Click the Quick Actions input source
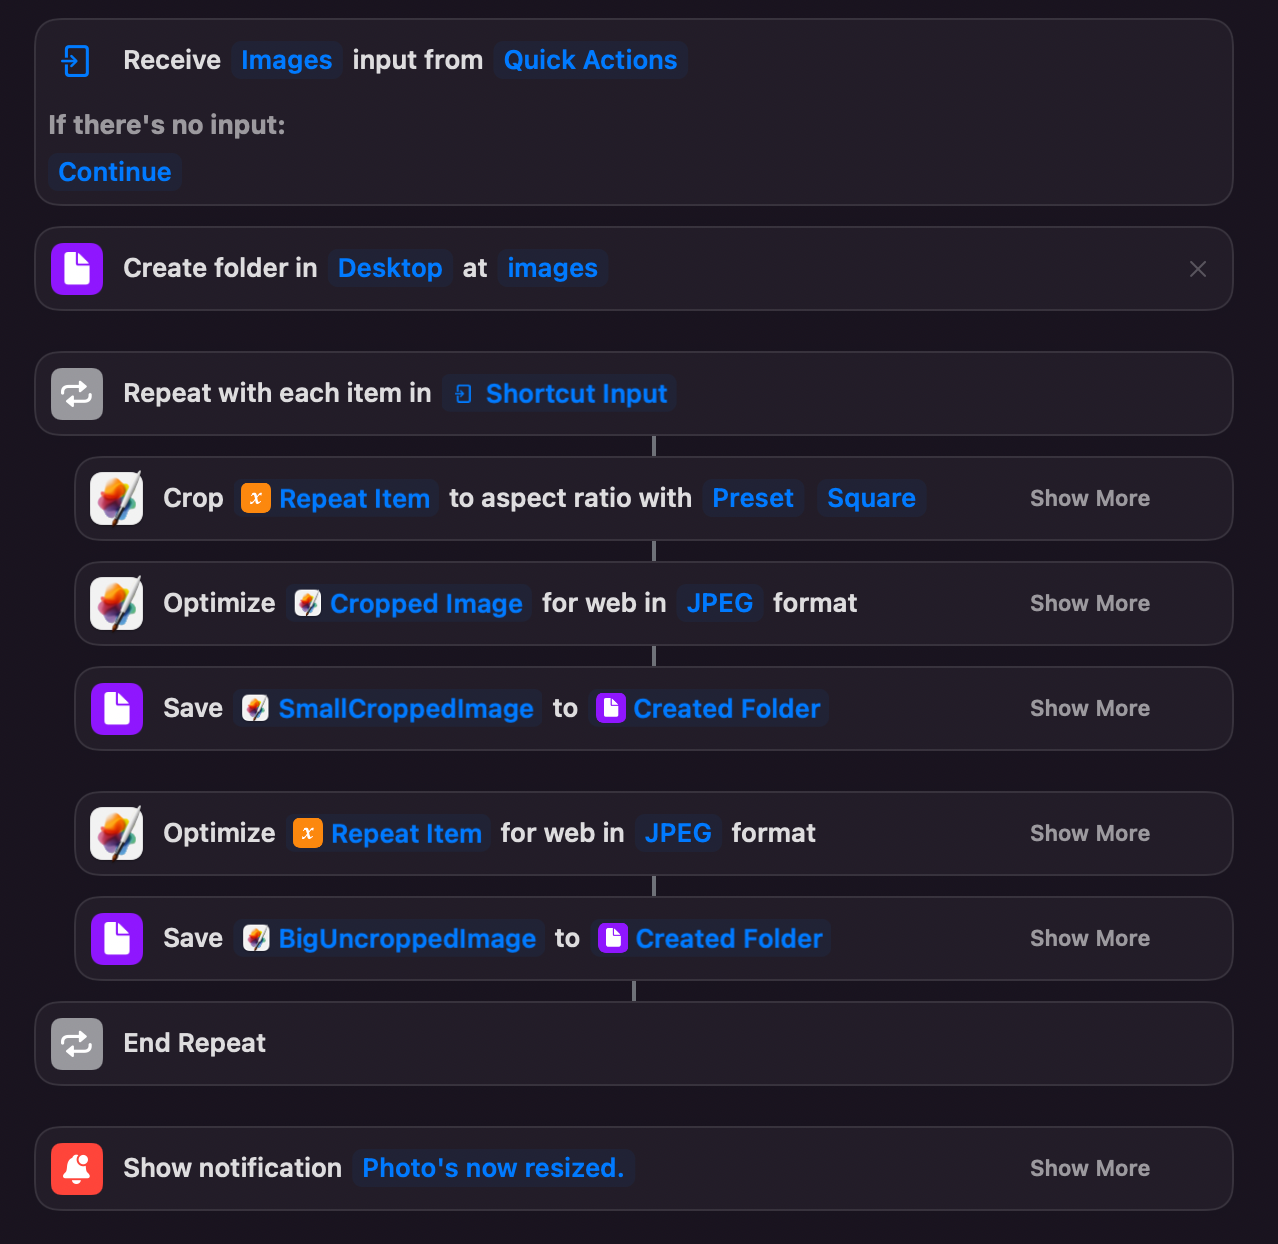 (590, 61)
